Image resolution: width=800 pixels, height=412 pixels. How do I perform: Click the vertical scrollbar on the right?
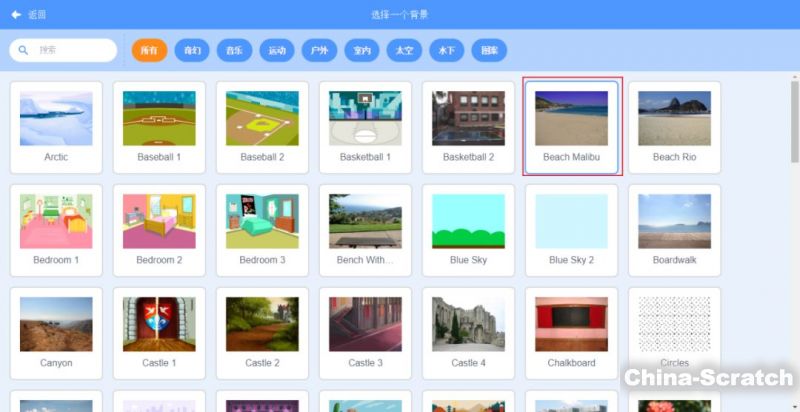point(794,120)
